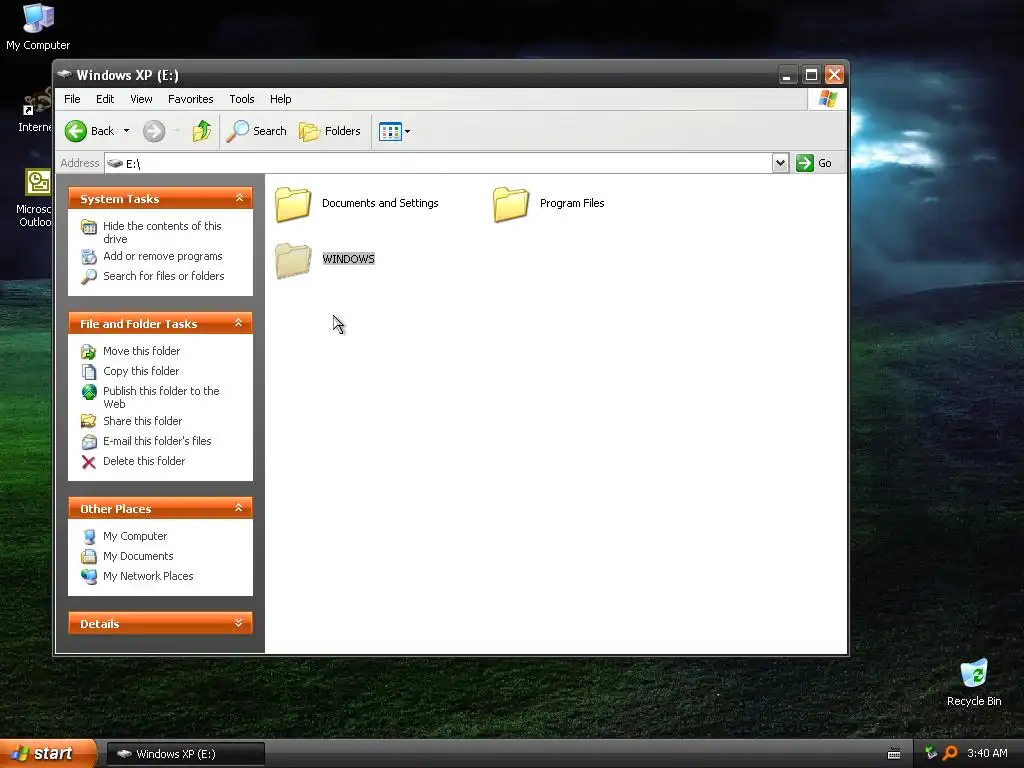Click Publish this folder to the Web
The height and width of the screenshot is (768, 1024).
point(161,397)
